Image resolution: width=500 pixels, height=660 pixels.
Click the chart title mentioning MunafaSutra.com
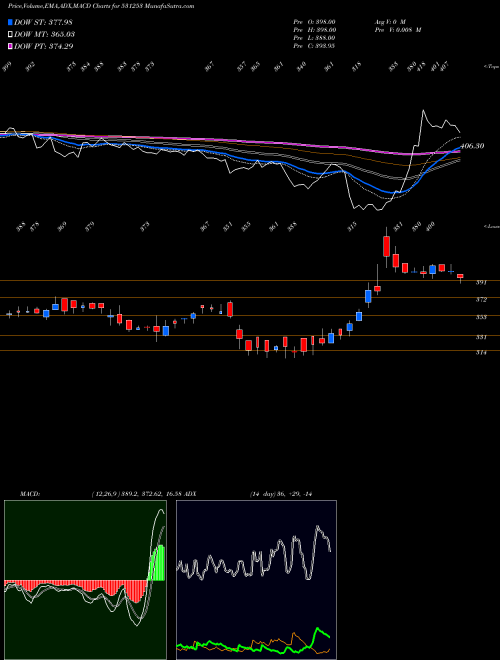click(x=101, y=6)
